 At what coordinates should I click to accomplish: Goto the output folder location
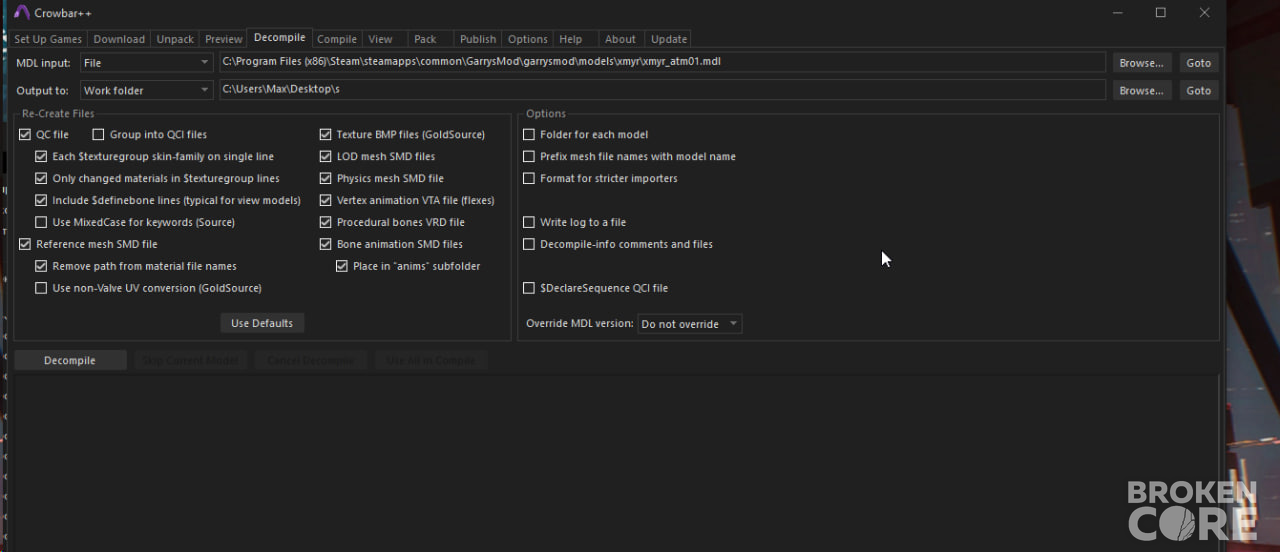[x=1198, y=90]
